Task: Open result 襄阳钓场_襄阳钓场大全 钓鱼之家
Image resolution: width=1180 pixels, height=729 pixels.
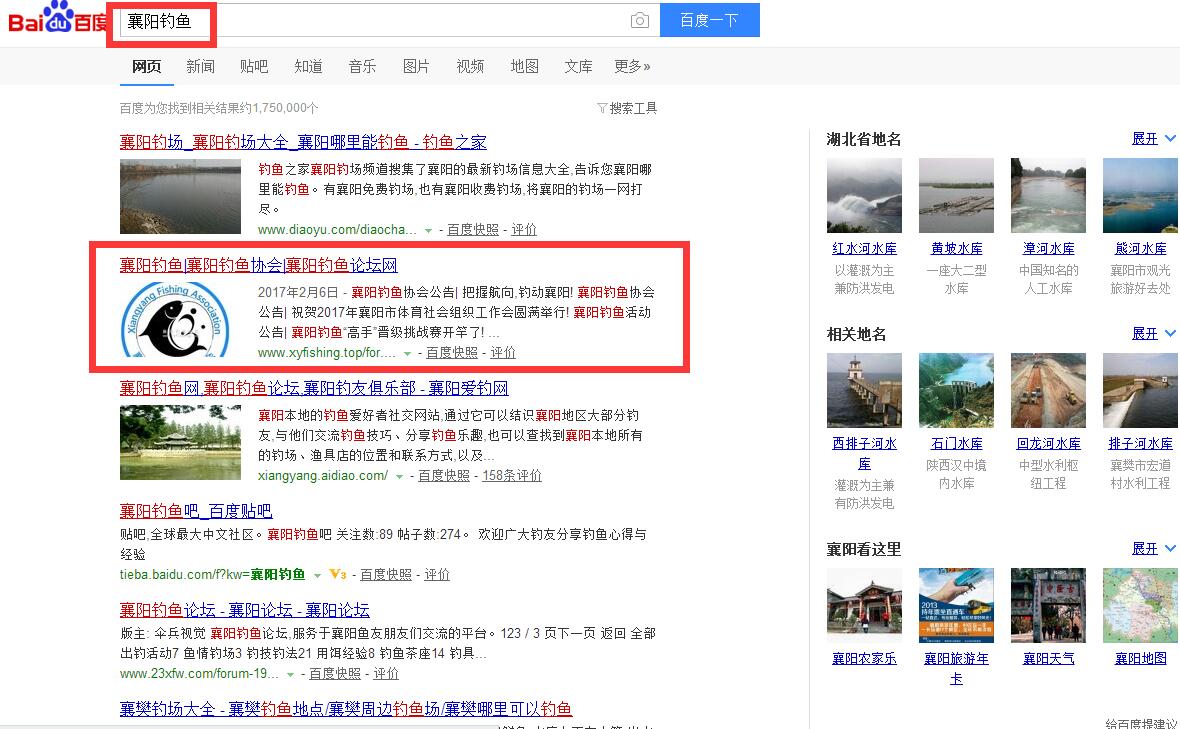Action: click(x=303, y=141)
